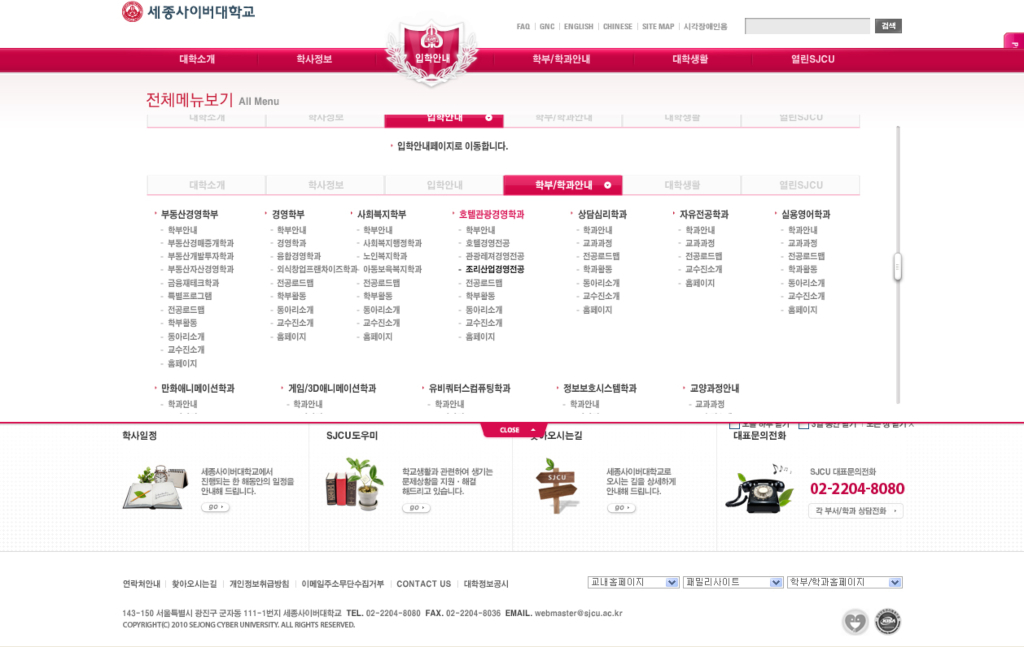The width and height of the screenshot is (1024, 647).
Task: Click the All Menu panel scrollbar thumb
Action: (897, 266)
